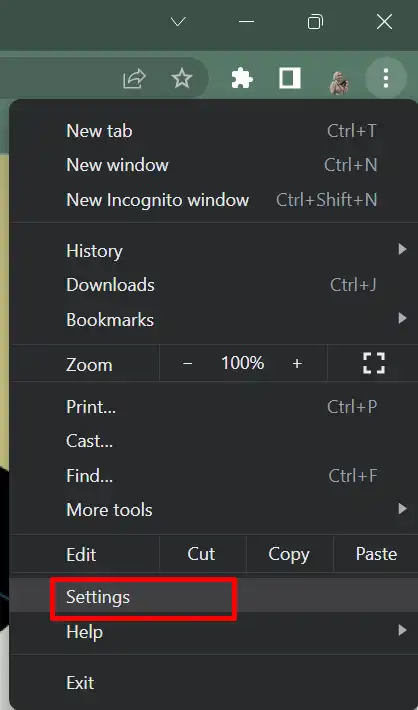Open the Extensions puzzle piece icon
Screen dimensions: 418x710
242,78
